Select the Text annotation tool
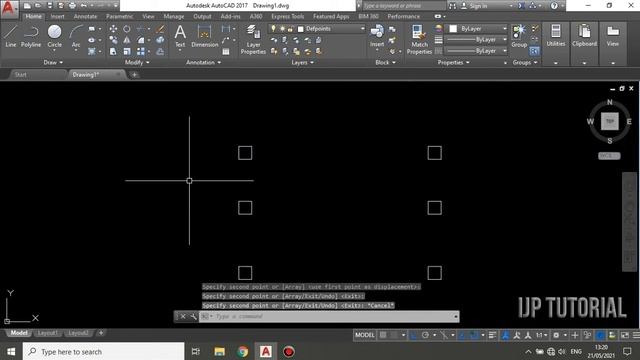 [x=180, y=36]
